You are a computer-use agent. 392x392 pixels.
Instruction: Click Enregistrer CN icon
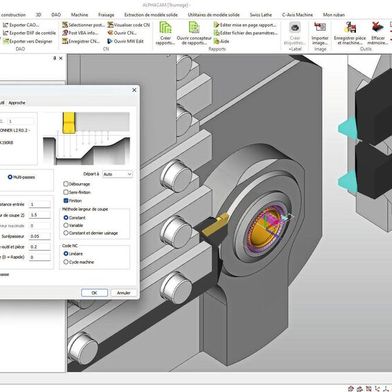(x=65, y=41)
